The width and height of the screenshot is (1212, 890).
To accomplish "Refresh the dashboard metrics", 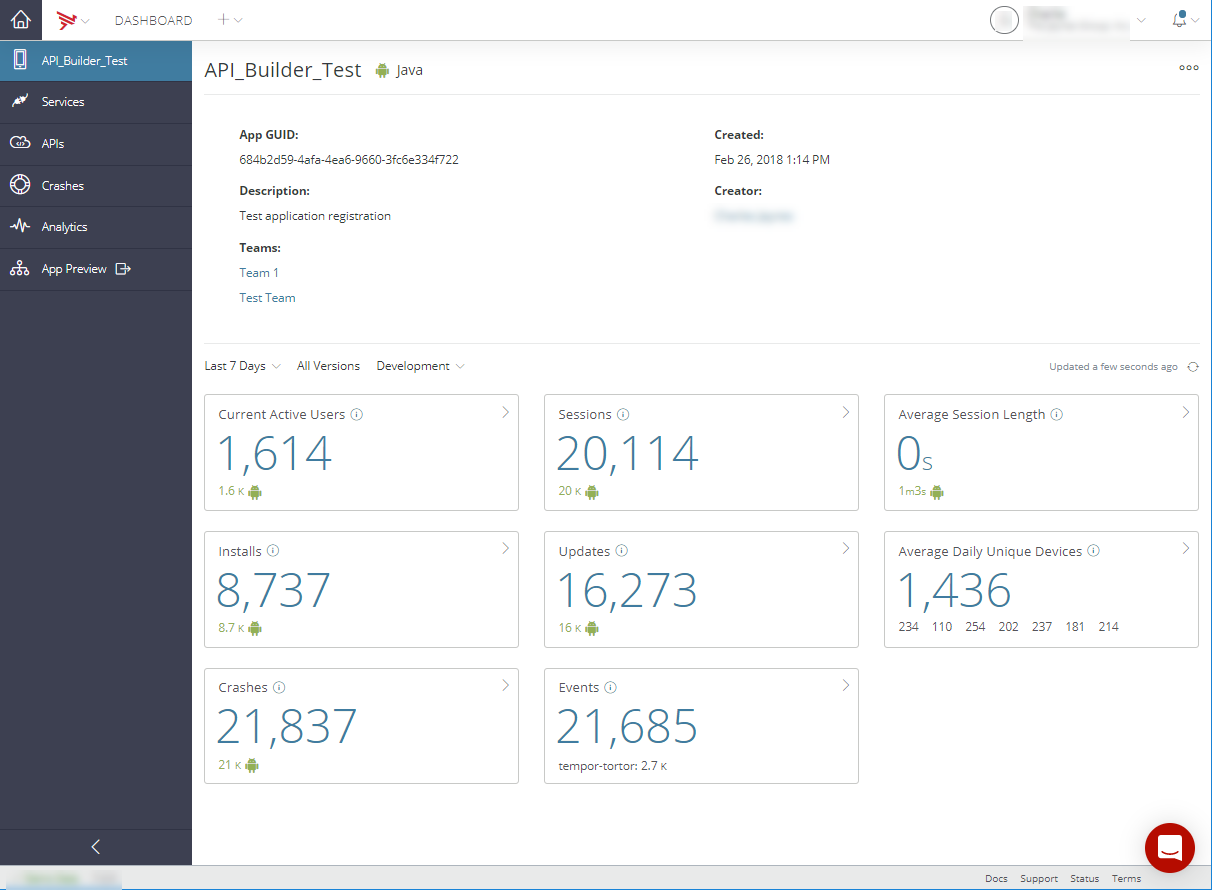I will (1192, 366).
